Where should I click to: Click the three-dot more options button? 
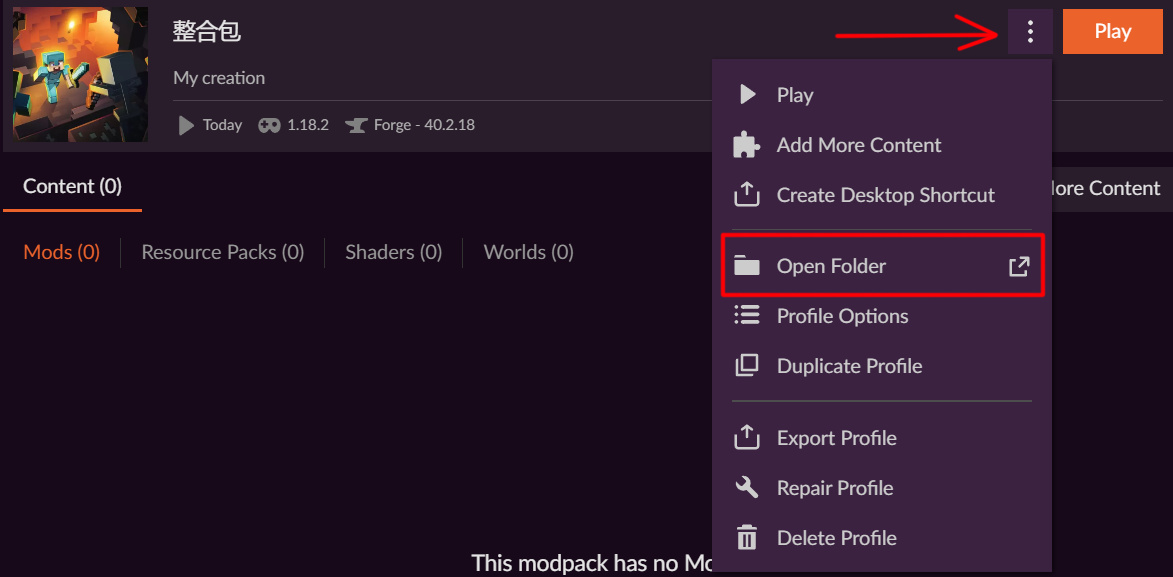(1030, 32)
